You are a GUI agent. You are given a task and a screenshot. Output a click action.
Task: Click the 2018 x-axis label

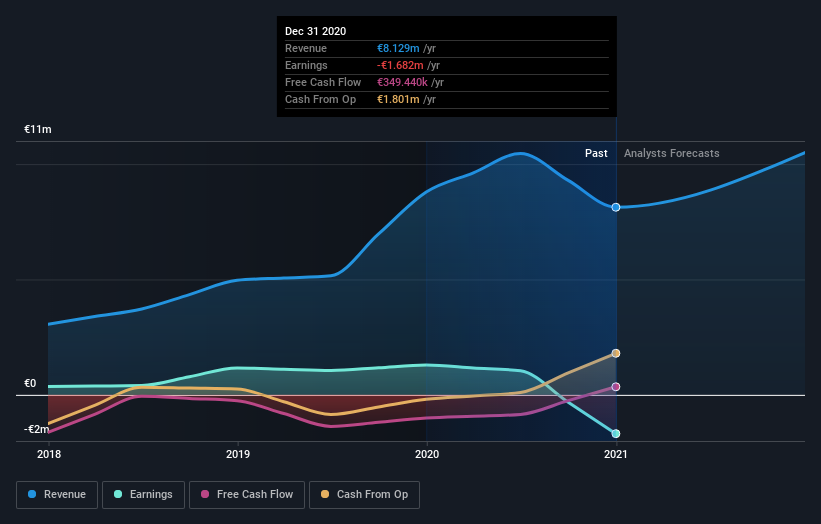[x=49, y=454]
